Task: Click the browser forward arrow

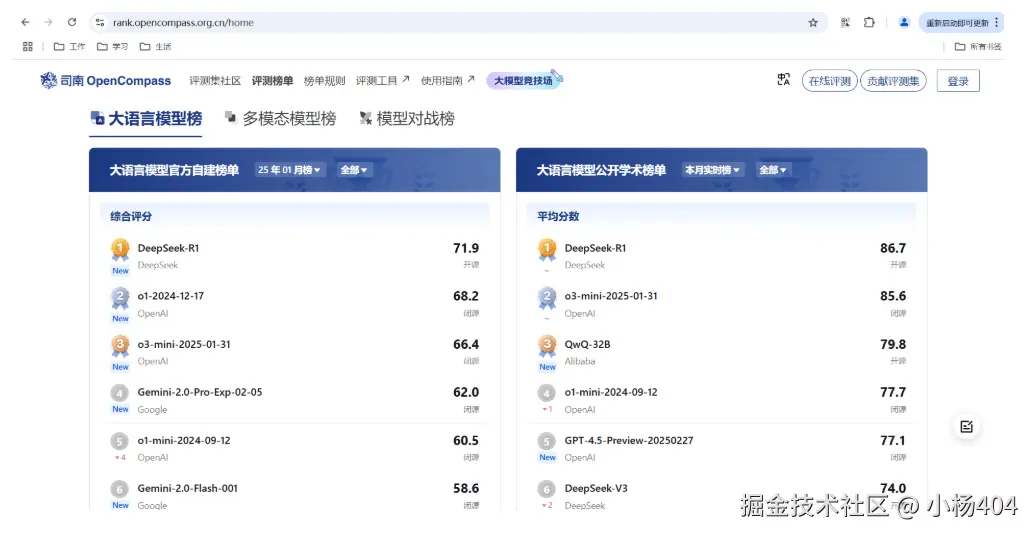Action: (x=48, y=22)
